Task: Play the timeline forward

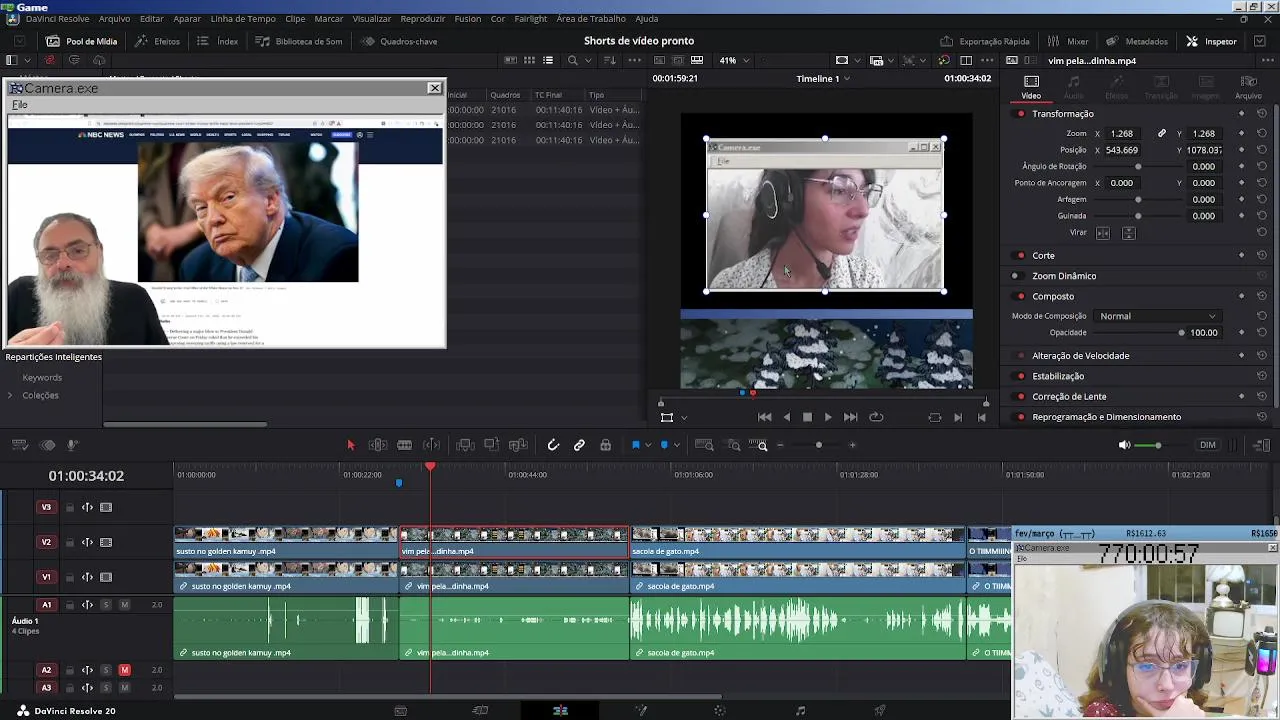Action: click(x=828, y=417)
